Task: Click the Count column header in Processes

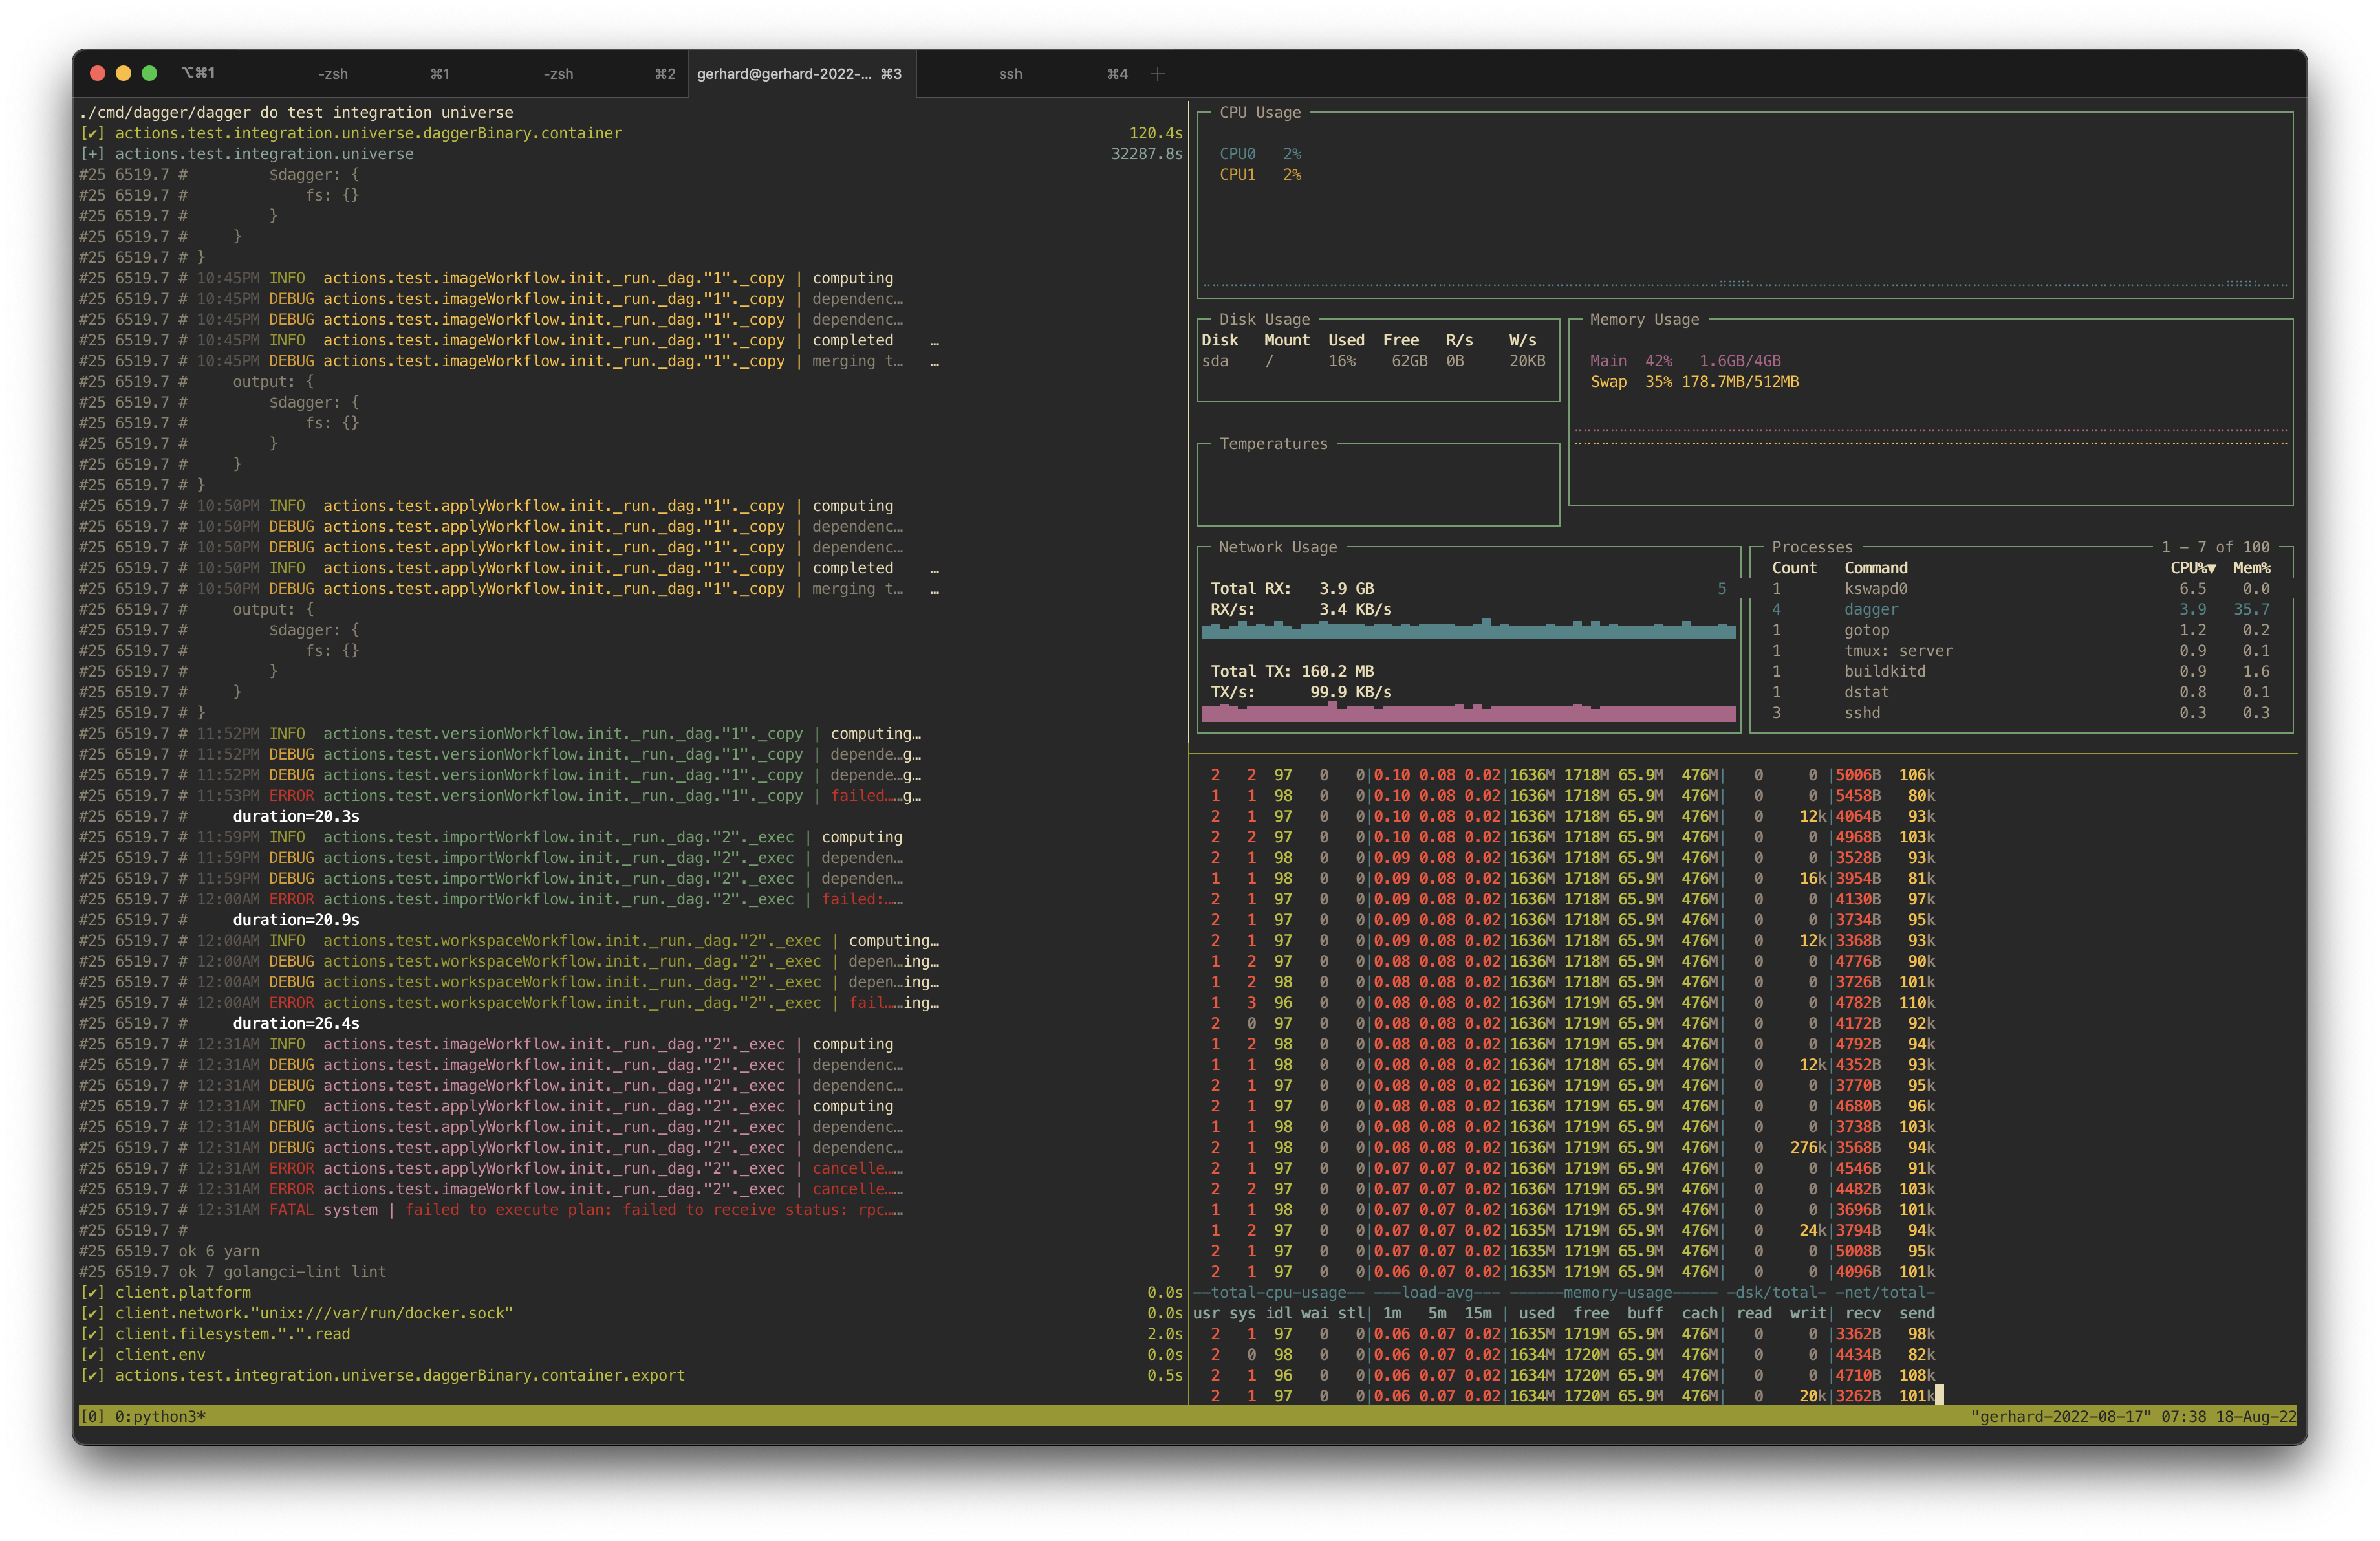Action: (x=1794, y=568)
